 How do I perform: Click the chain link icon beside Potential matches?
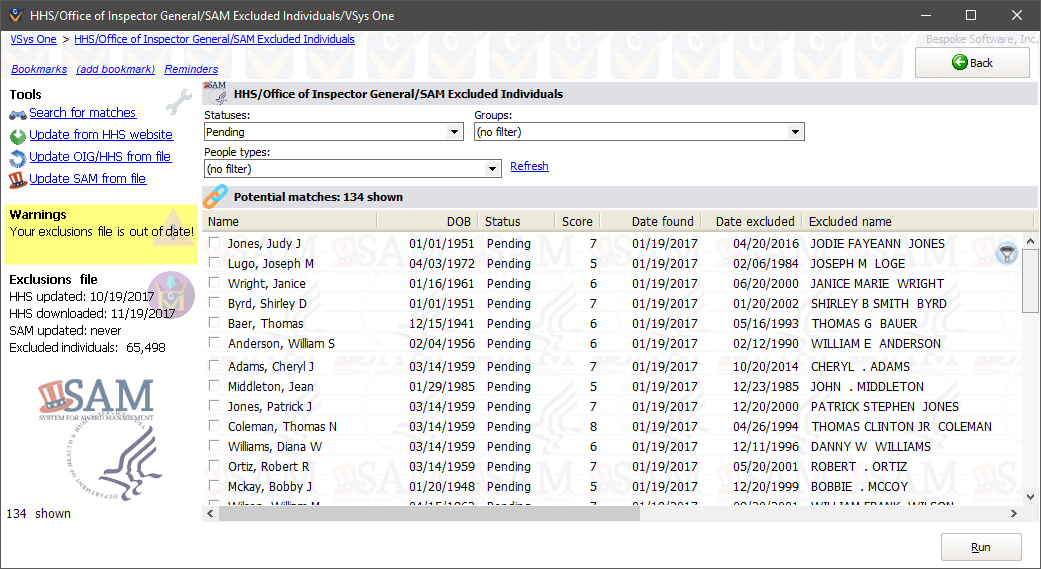pyautogui.click(x=216, y=197)
